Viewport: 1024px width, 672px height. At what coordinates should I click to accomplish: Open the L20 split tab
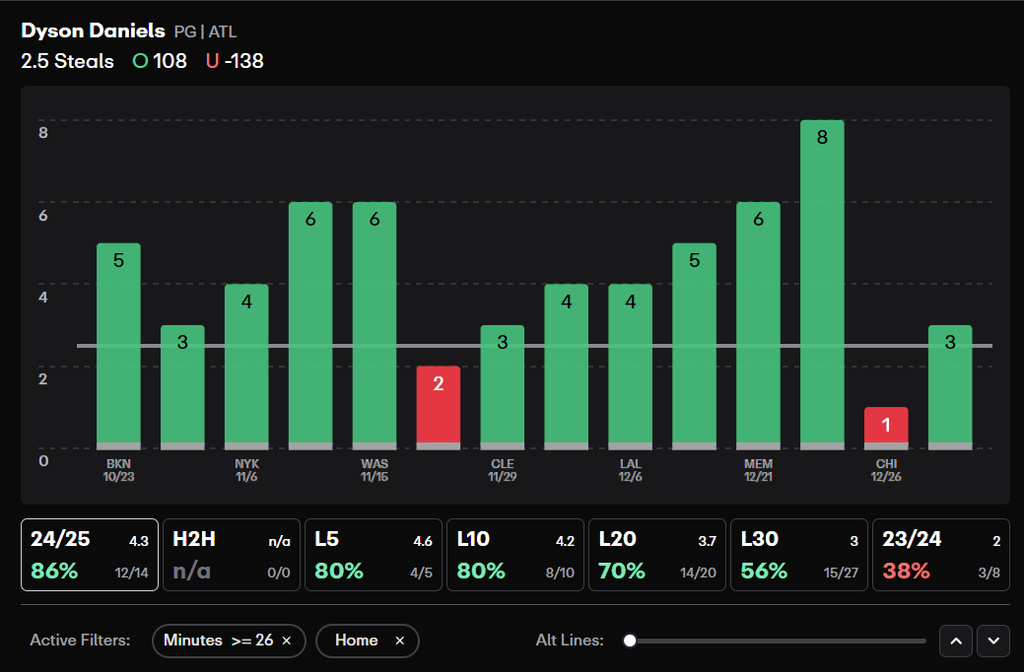[657, 554]
